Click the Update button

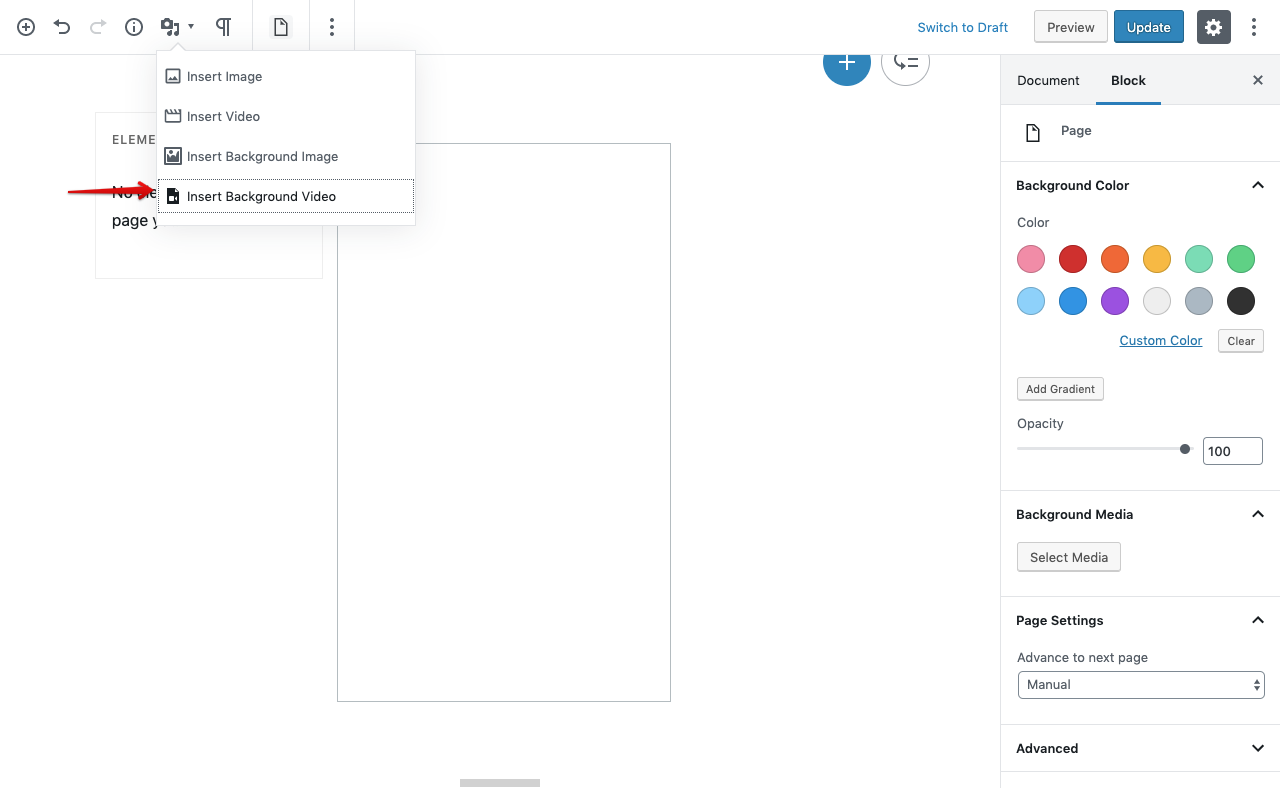(x=1149, y=27)
